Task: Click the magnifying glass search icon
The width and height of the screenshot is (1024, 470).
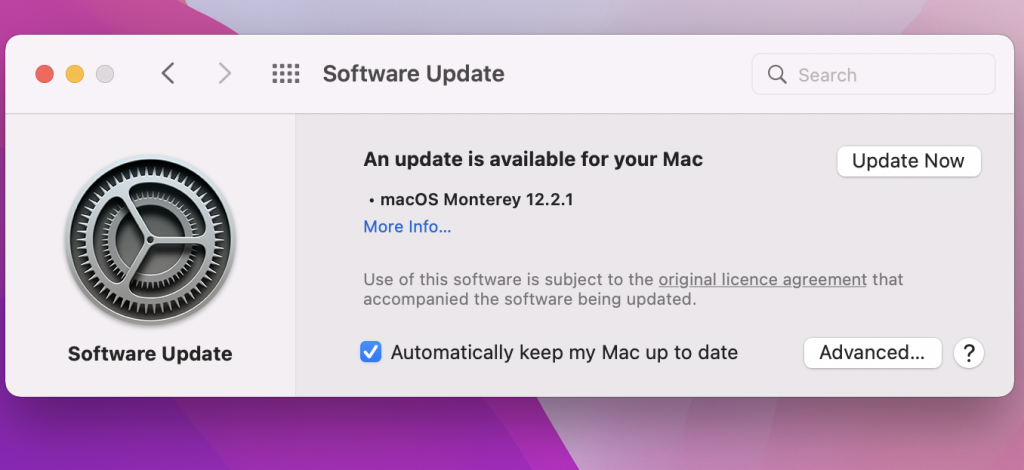Action: click(x=777, y=74)
